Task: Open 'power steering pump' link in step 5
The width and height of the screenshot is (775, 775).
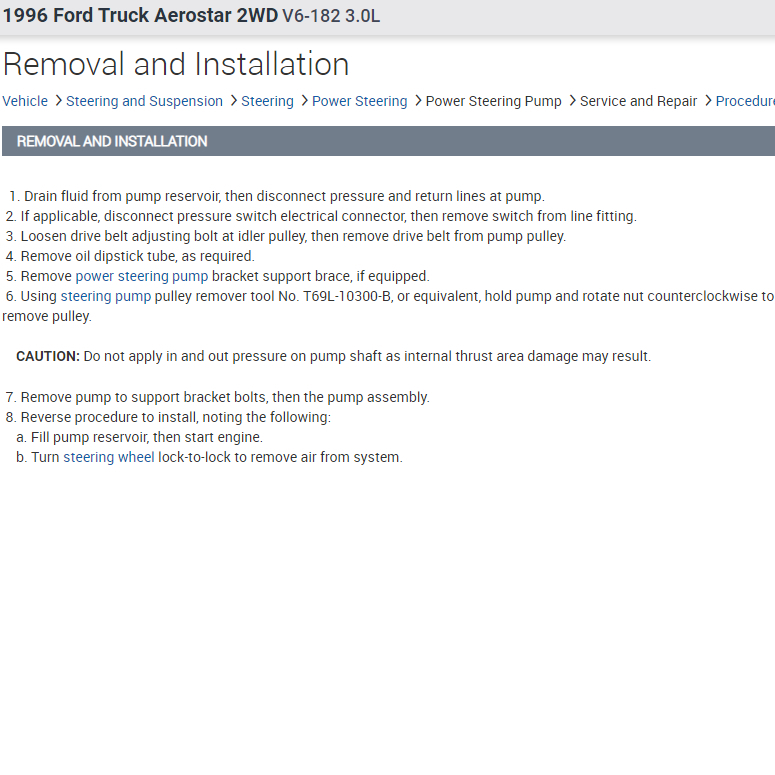Action: pos(142,276)
